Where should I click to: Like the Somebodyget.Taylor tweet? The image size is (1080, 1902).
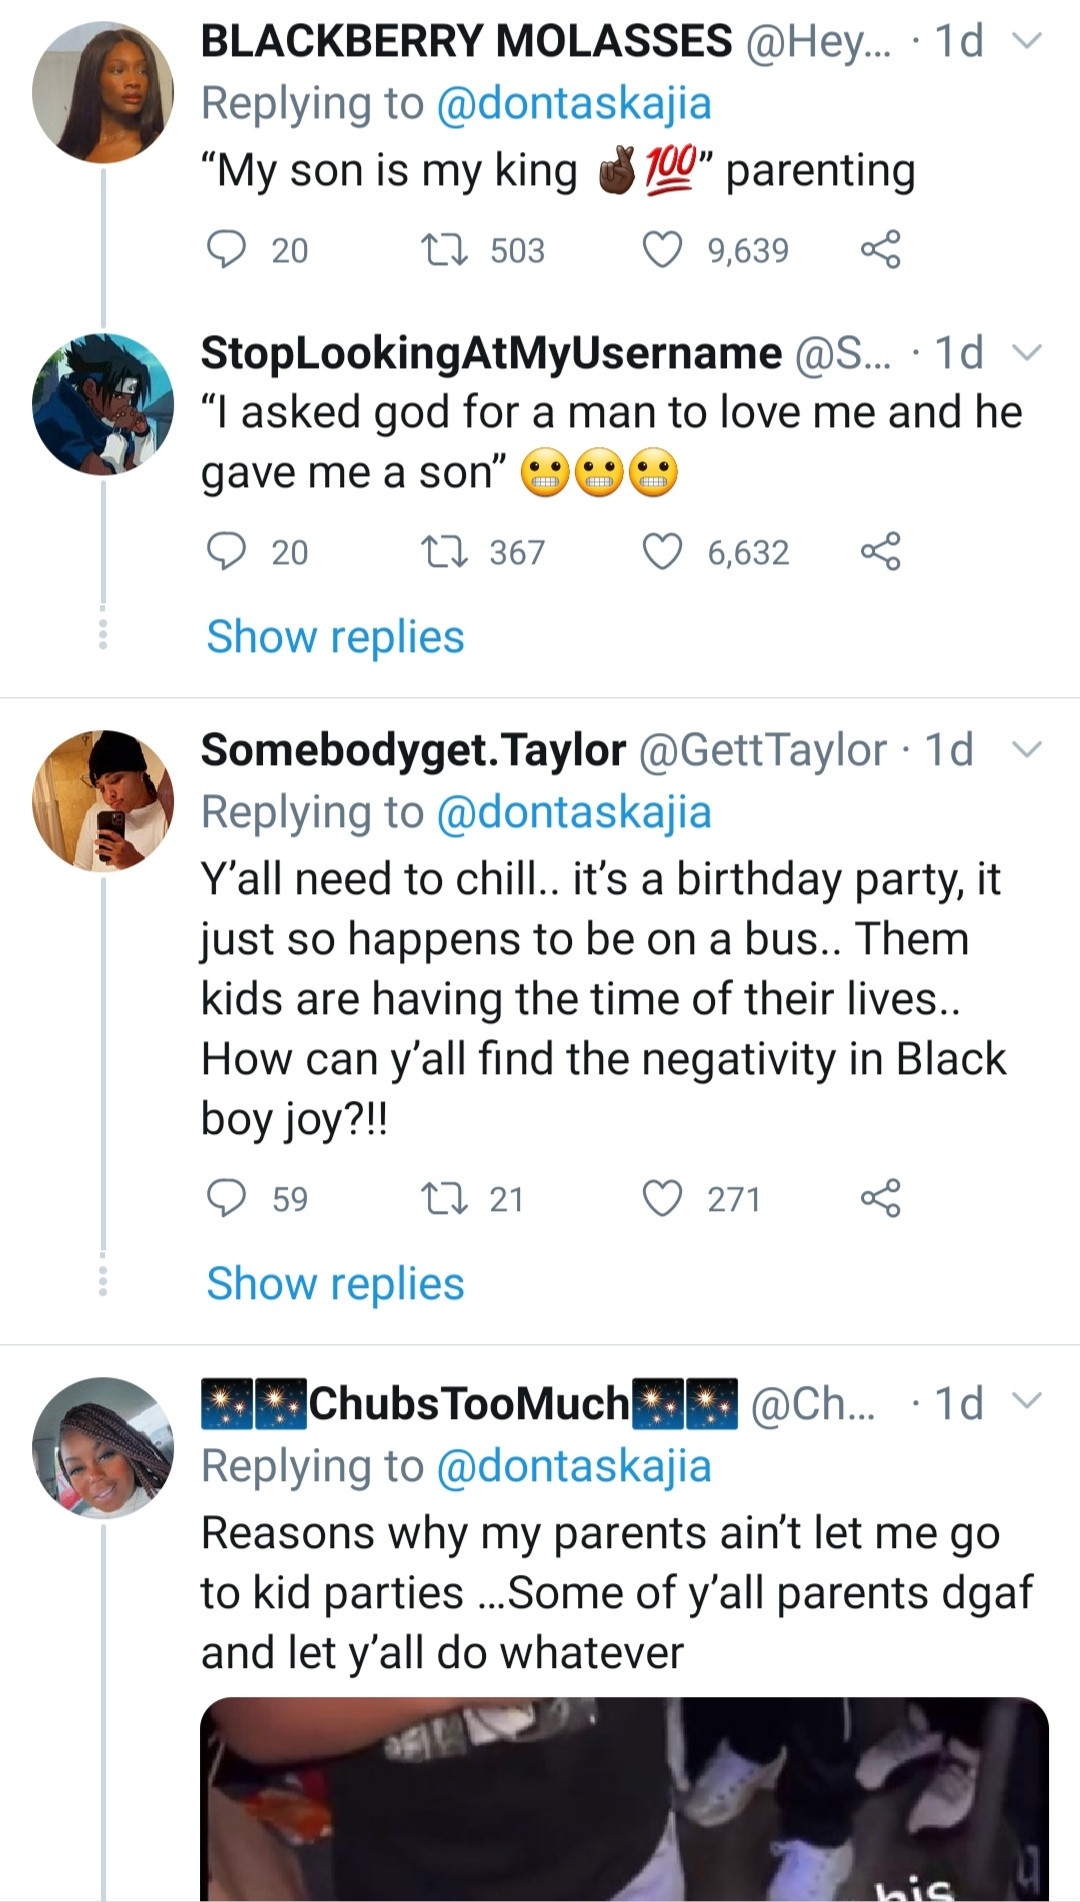[x=661, y=1198]
